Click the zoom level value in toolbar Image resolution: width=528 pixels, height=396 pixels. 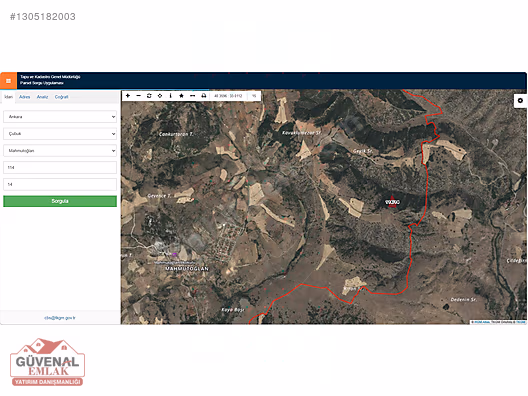click(x=254, y=96)
